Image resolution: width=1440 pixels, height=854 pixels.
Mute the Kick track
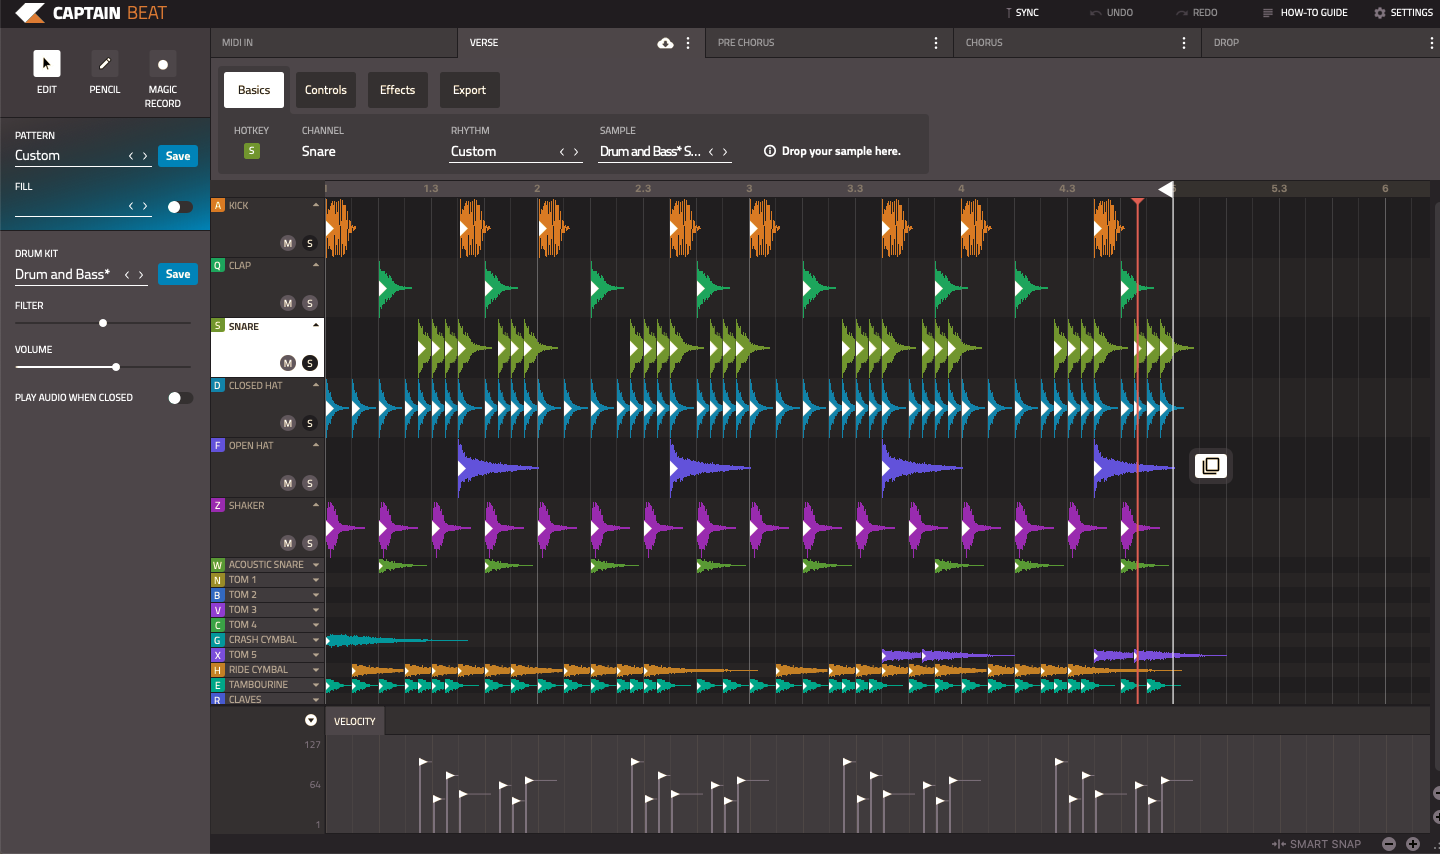[288, 243]
